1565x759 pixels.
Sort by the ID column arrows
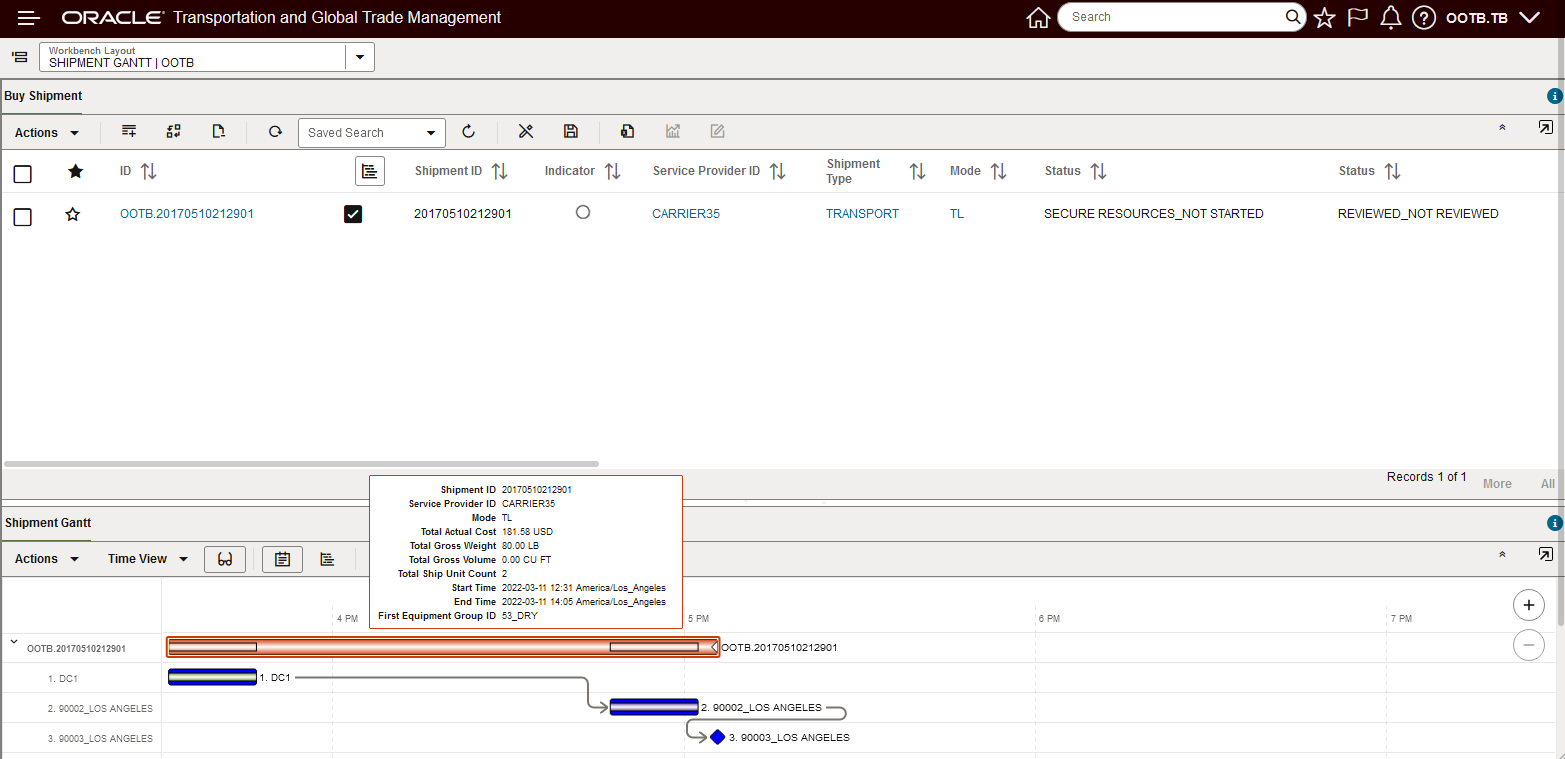click(x=149, y=171)
